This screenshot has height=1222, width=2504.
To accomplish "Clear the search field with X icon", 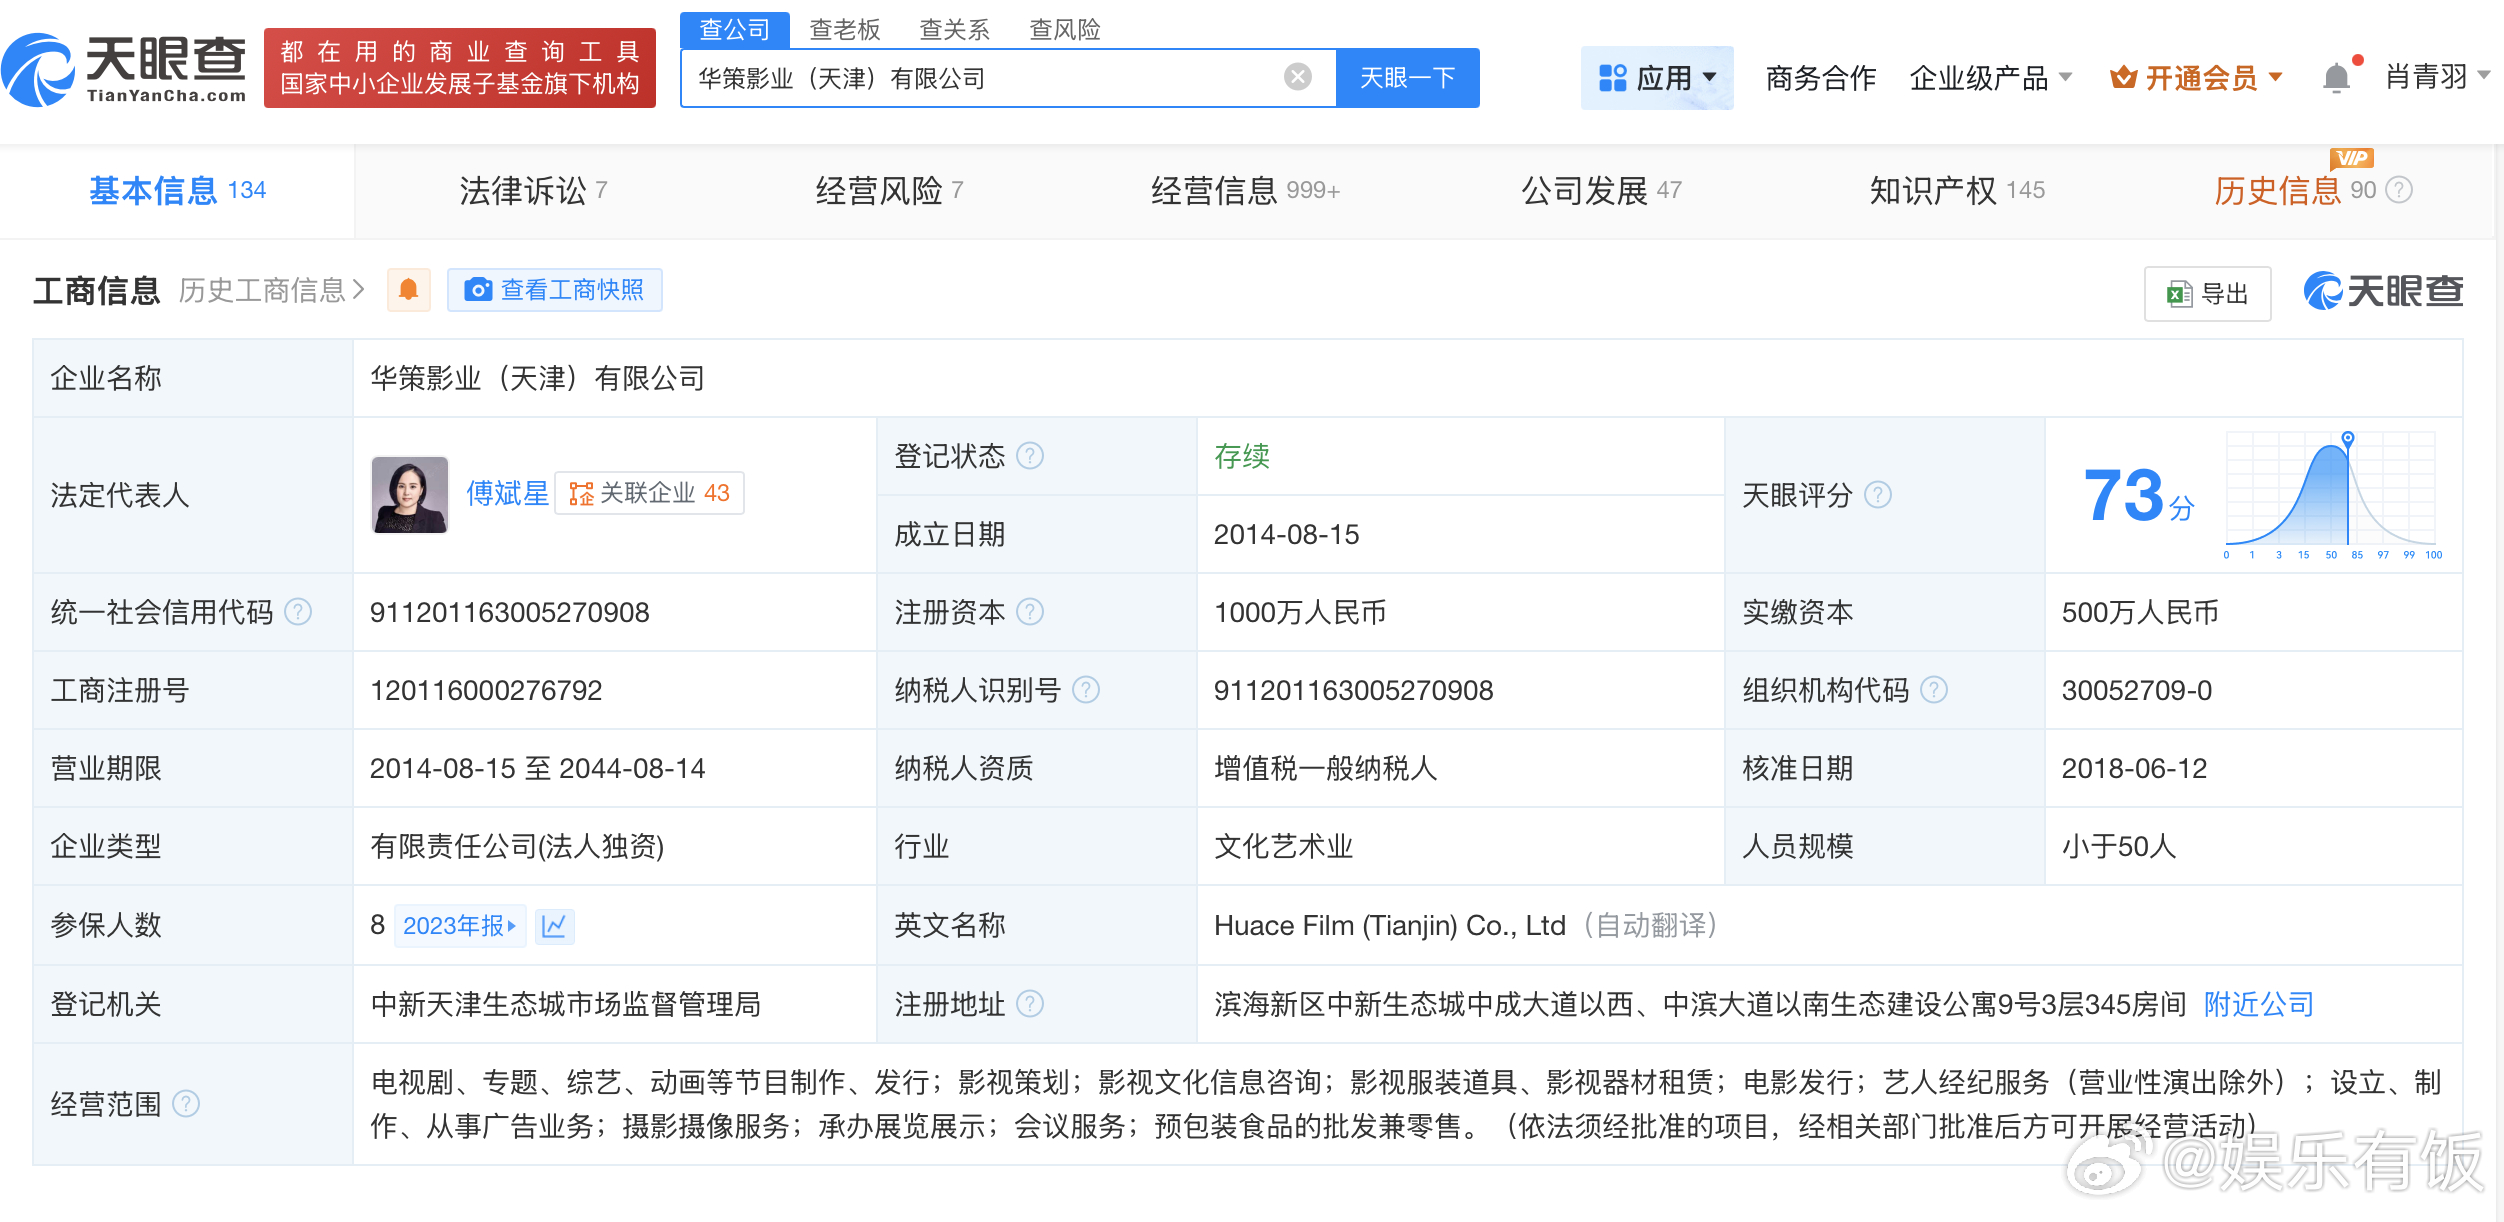I will click(x=1297, y=77).
